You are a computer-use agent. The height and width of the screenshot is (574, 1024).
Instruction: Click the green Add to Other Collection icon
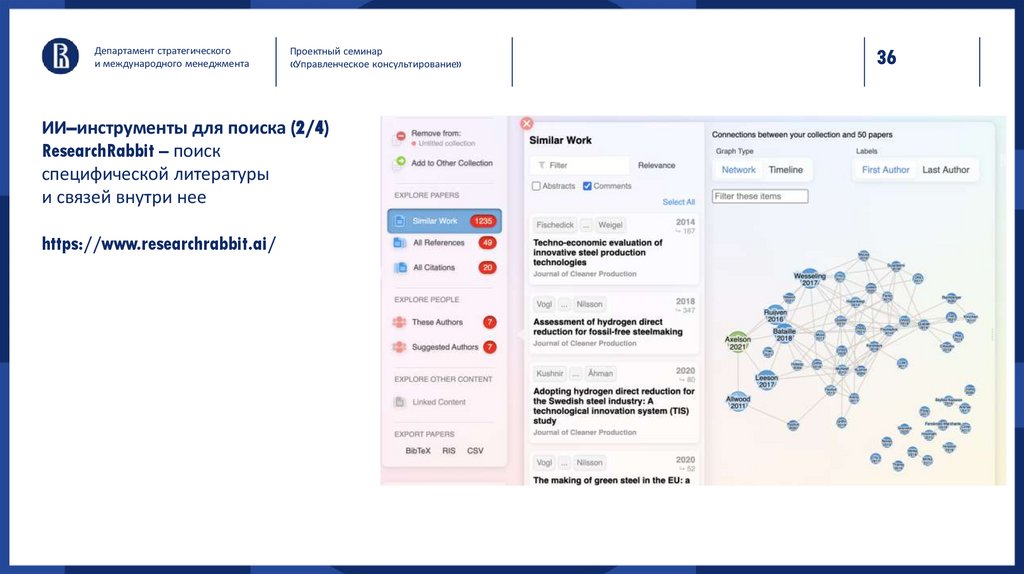(400, 162)
